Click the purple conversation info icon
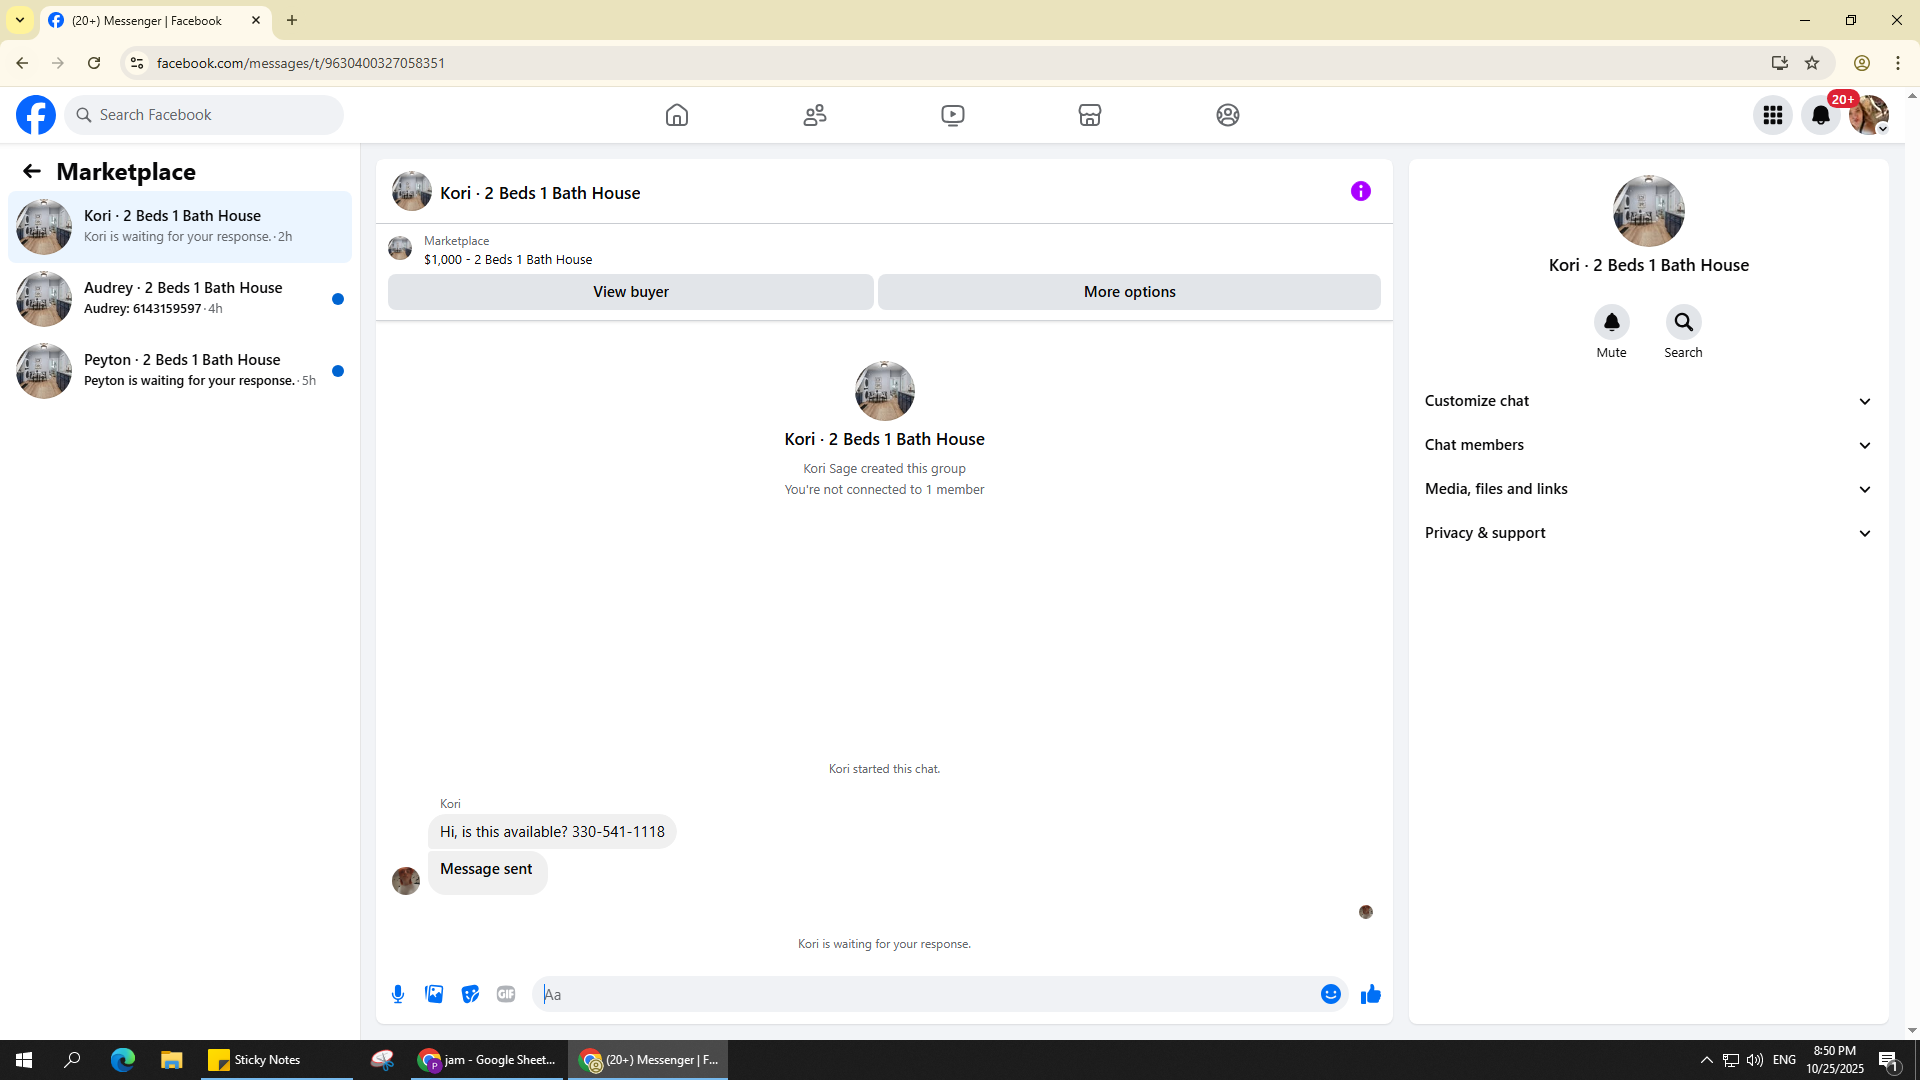This screenshot has width=1920, height=1080. [x=1360, y=191]
